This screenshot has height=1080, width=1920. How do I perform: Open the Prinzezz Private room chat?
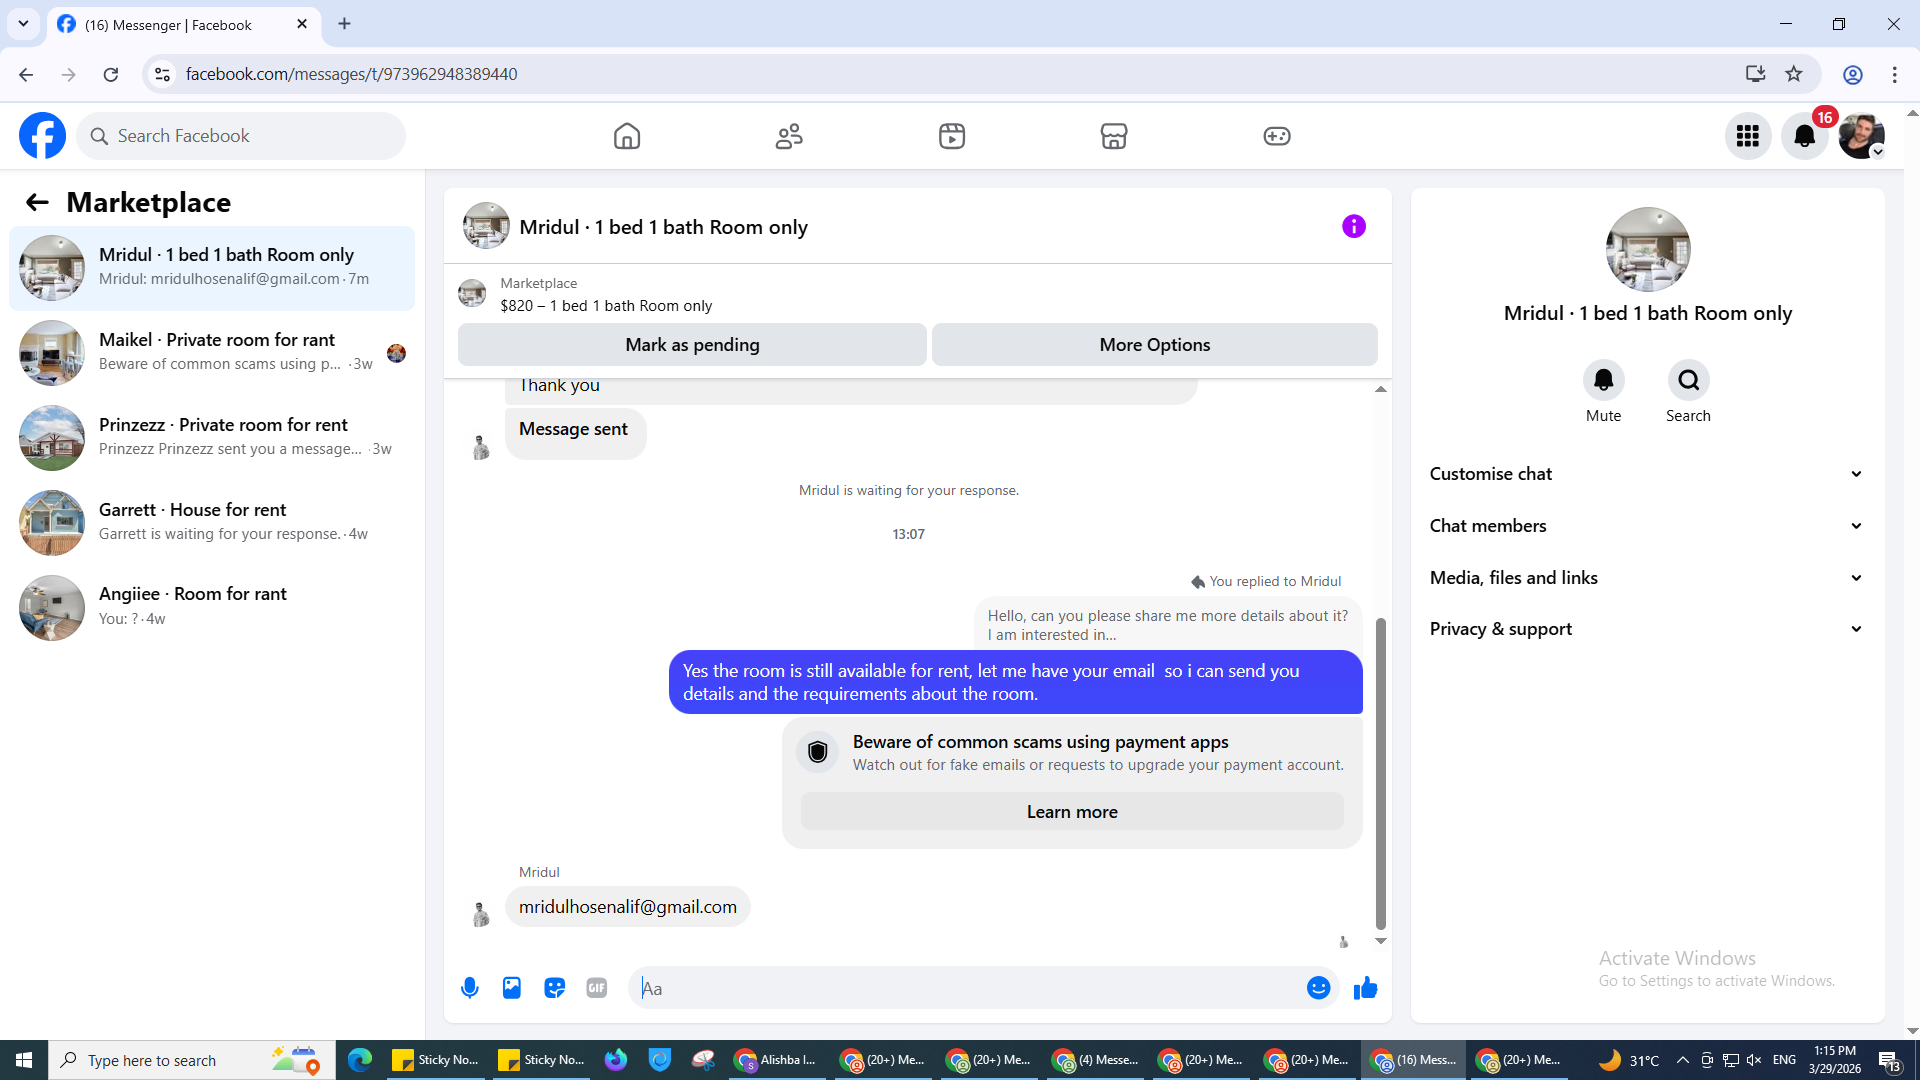212,438
